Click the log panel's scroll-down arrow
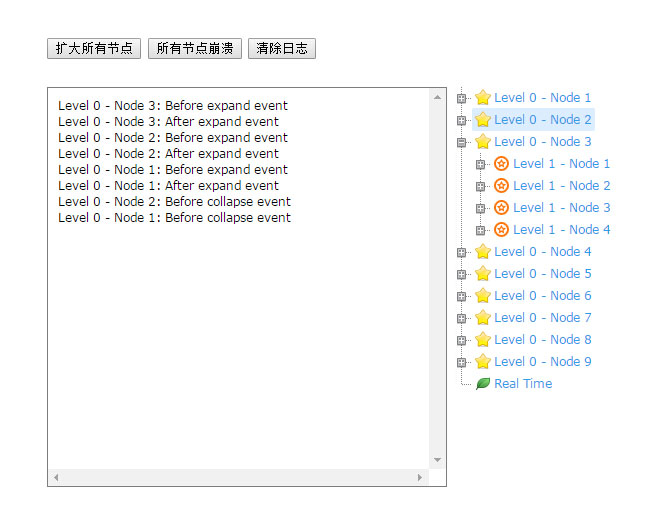The width and height of the screenshot is (650, 520). (437, 460)
